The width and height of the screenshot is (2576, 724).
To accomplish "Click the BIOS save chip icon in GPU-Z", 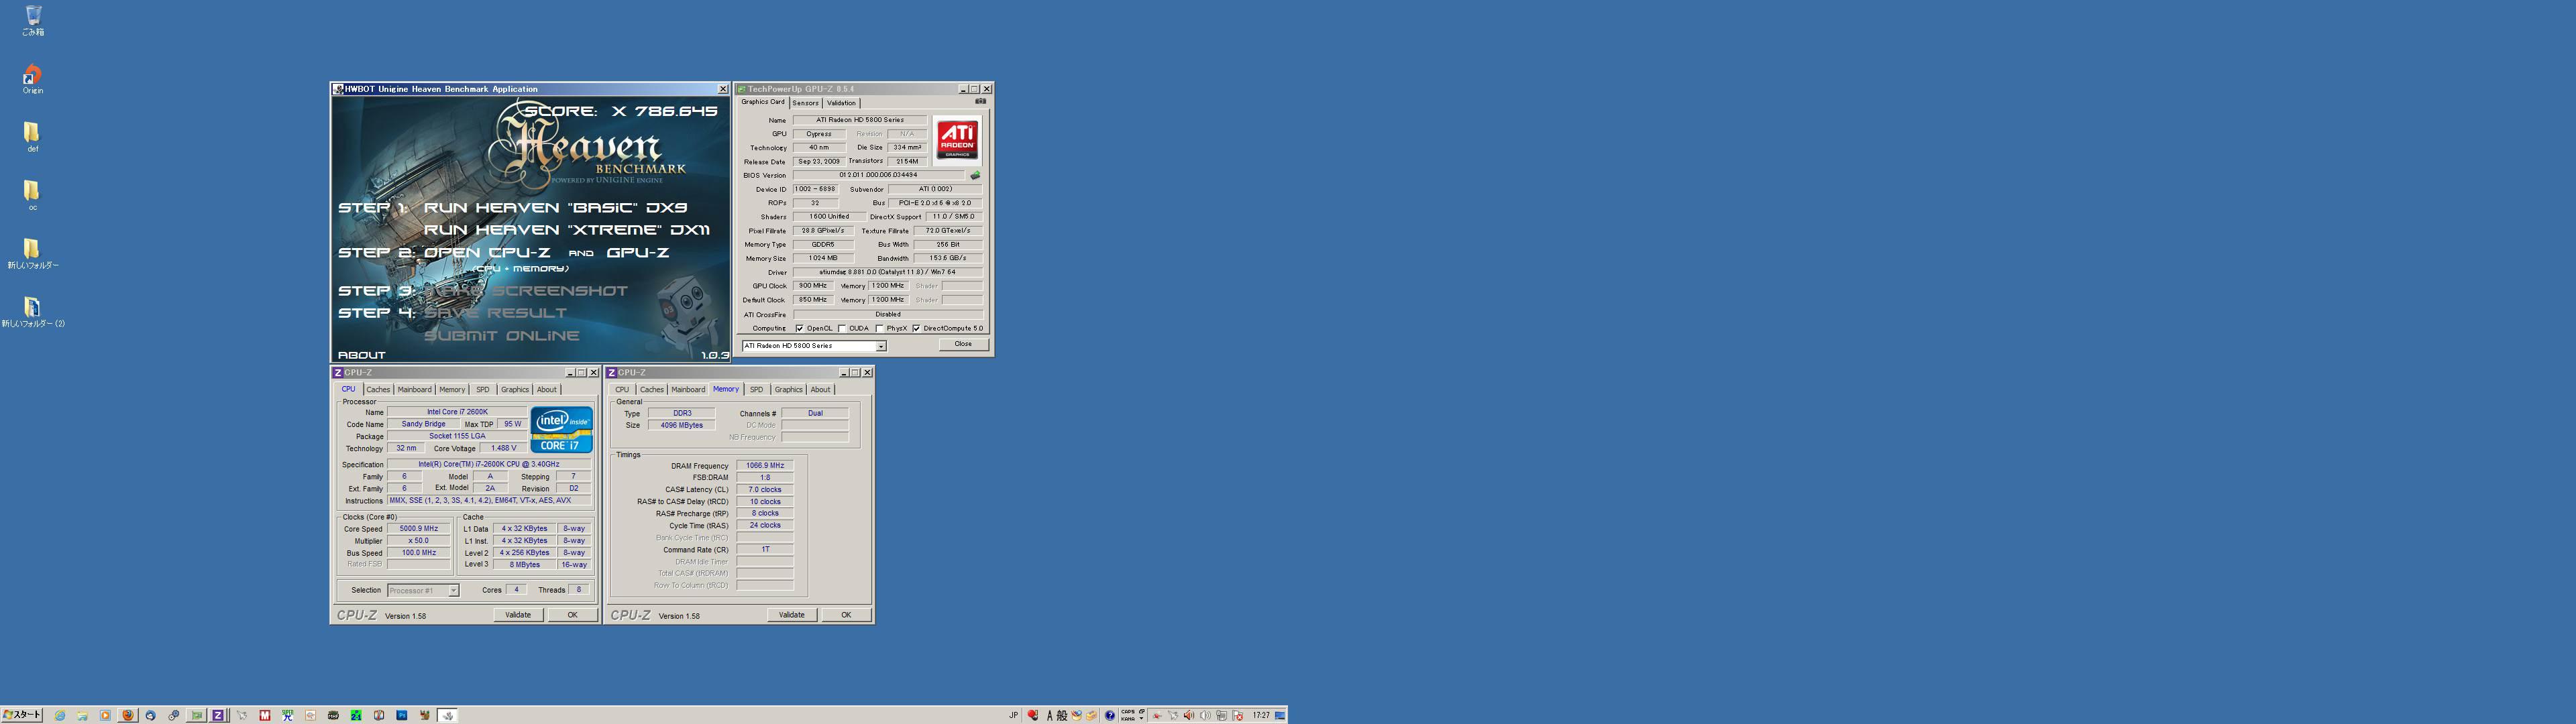I will [x=975, y=175].
